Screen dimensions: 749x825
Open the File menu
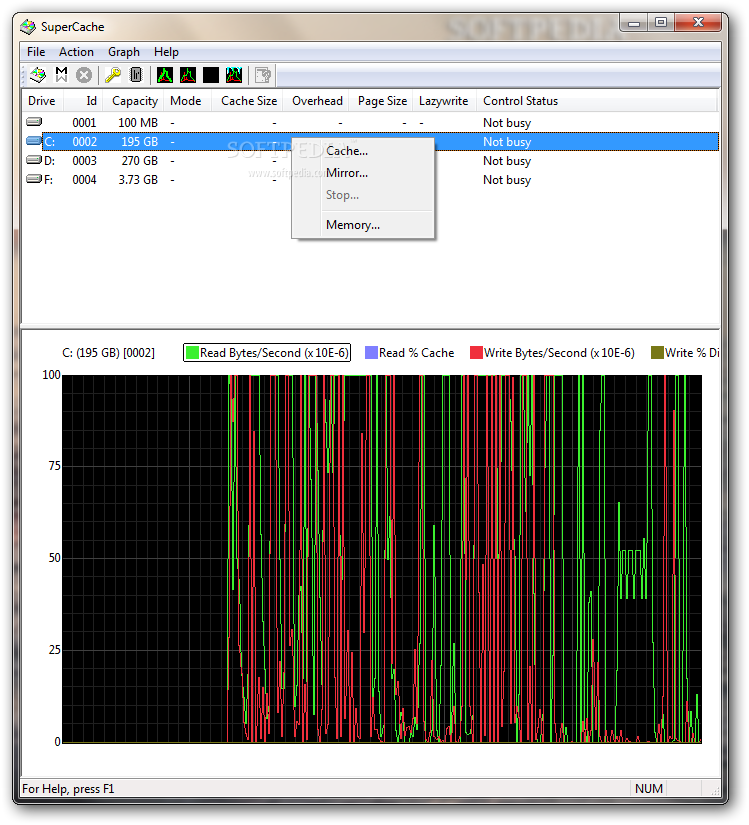point(36,52)
